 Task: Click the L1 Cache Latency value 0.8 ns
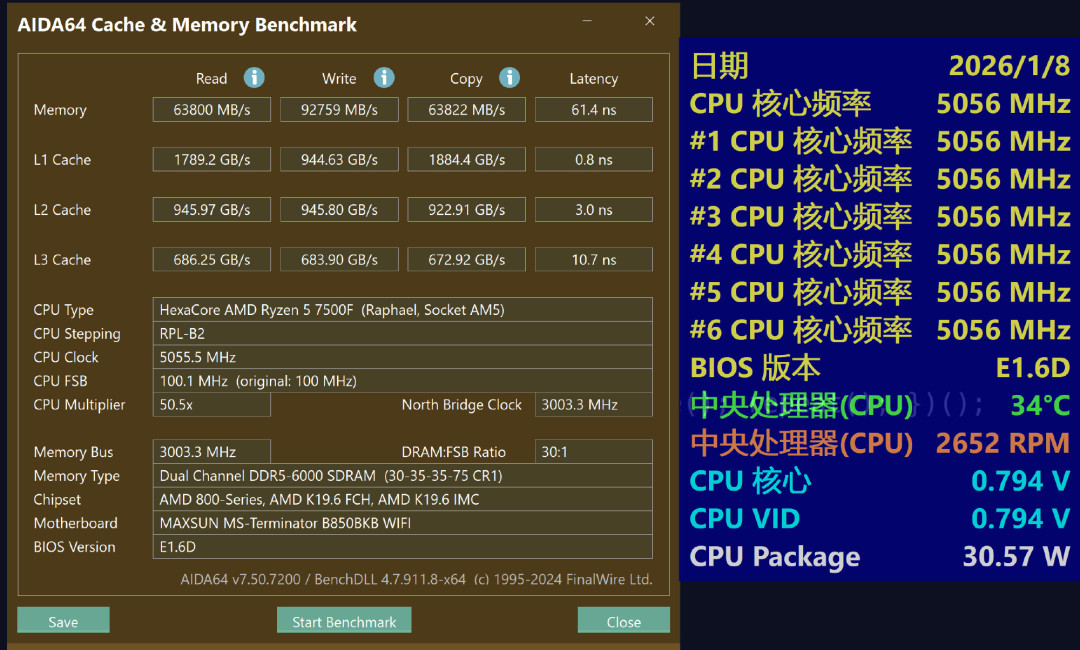594,160
